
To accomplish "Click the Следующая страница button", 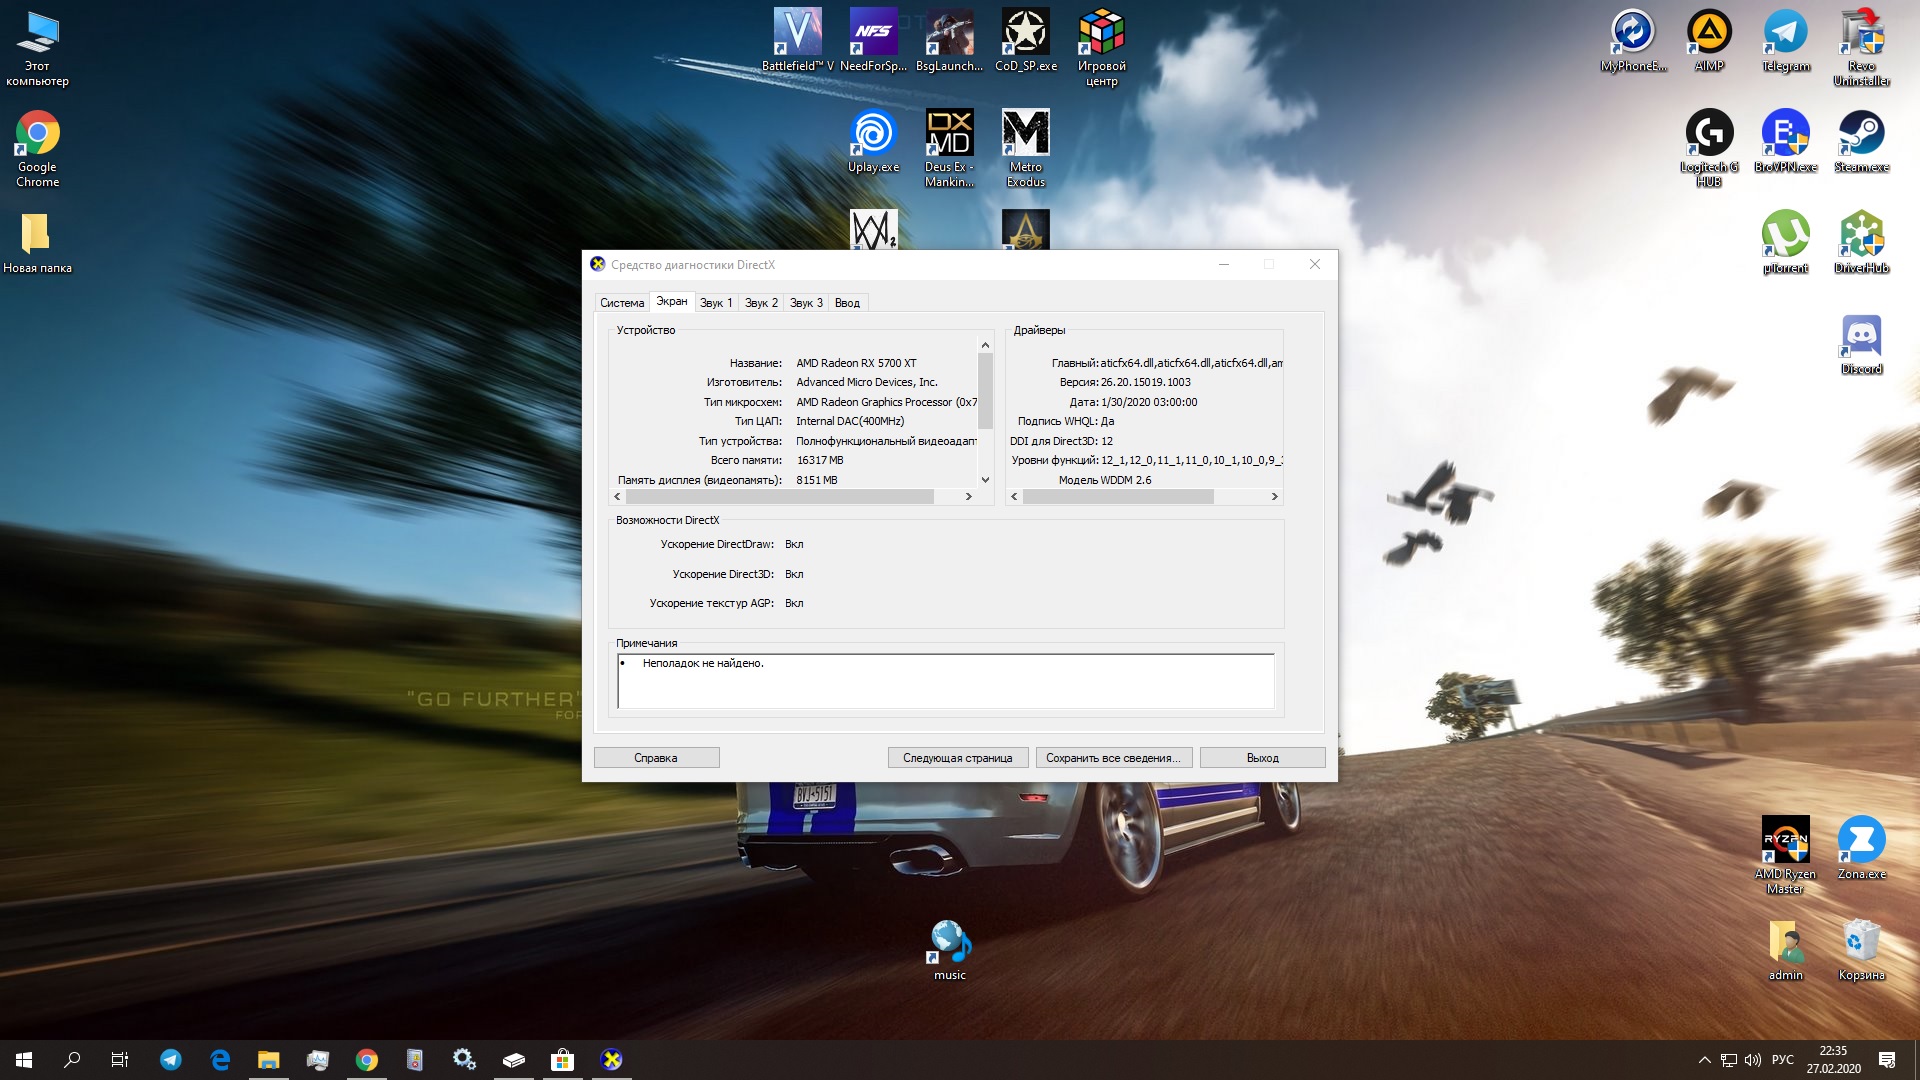I will coord(957,758).
